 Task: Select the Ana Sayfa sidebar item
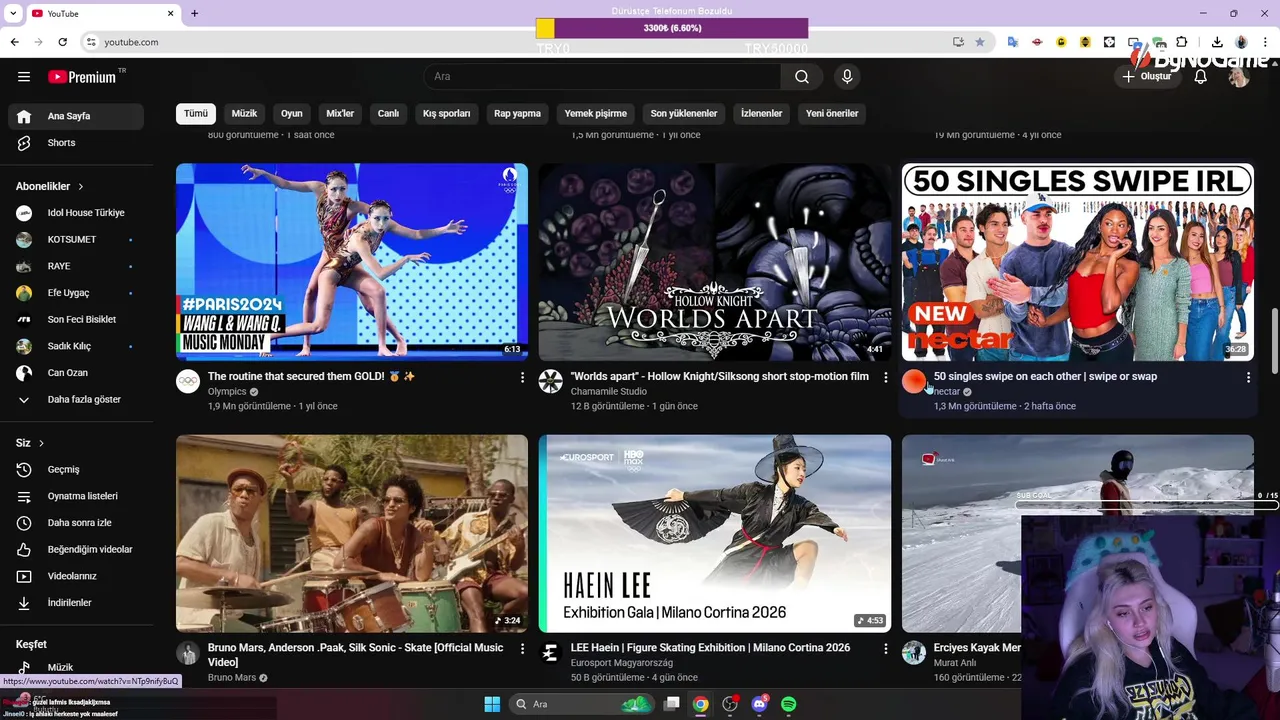[x=76, y=116]
